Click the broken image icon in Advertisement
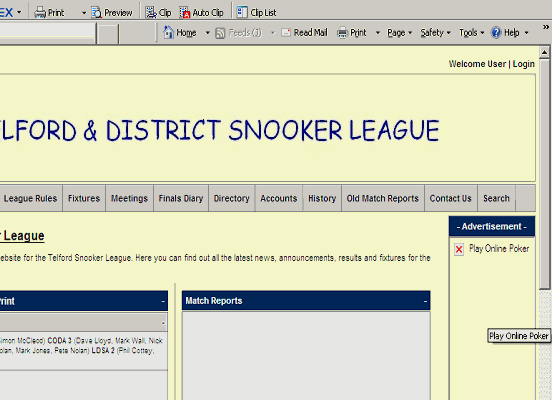The width and height of the screenshot is (552, 400). pyautogui.click(x=459, y=249)
